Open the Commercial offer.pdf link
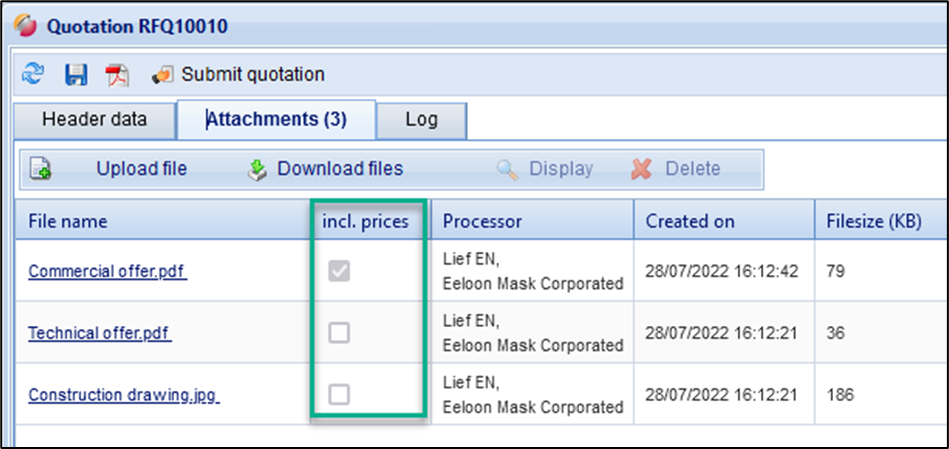The height and width of the screenshot is (449, 949). coord(108,272)
